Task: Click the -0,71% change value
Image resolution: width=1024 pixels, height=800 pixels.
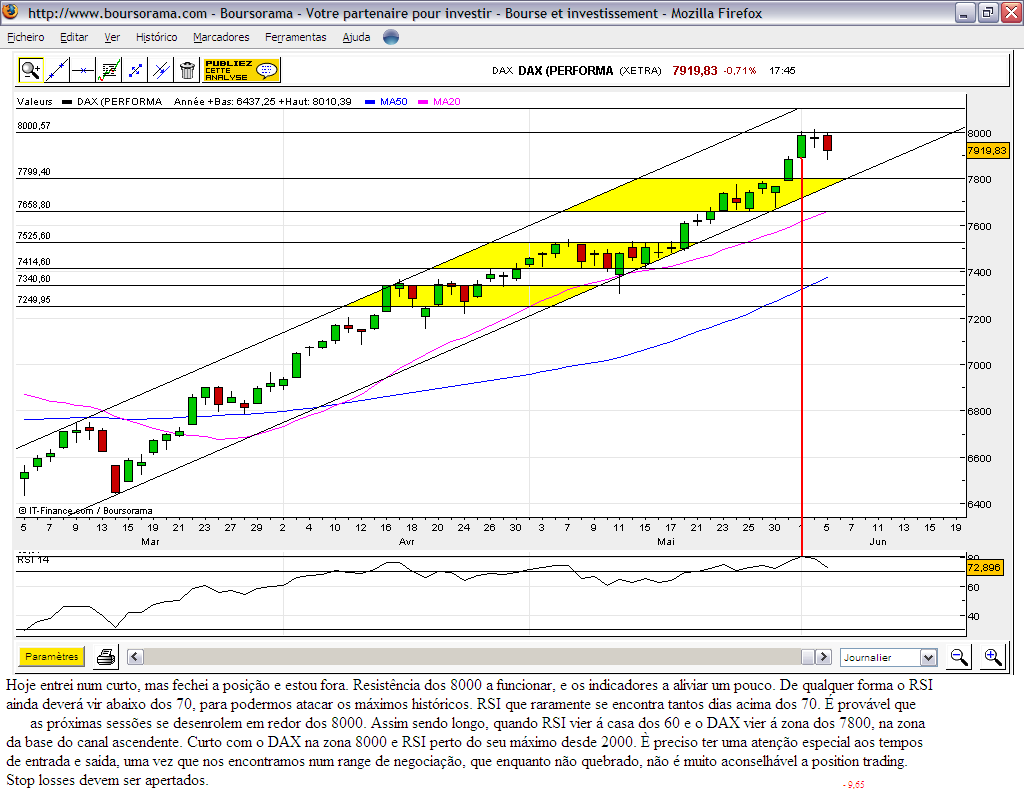Action: [x=740, y=71]
